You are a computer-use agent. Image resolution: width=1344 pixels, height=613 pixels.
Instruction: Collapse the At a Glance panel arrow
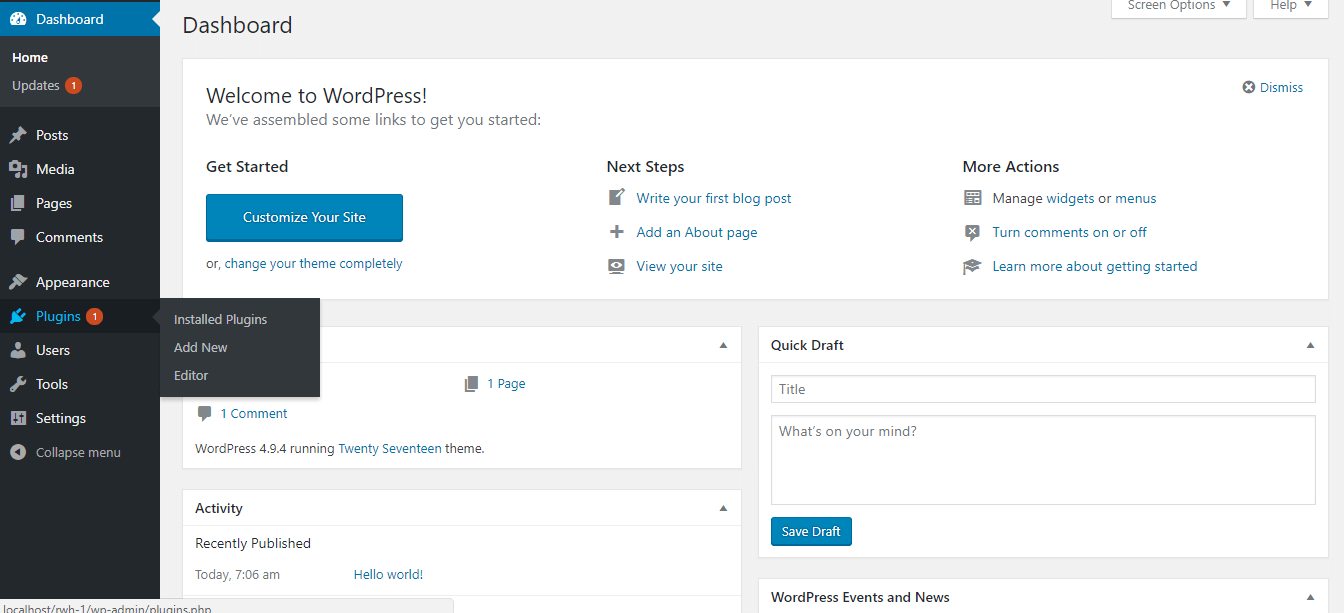pos(724,345)
